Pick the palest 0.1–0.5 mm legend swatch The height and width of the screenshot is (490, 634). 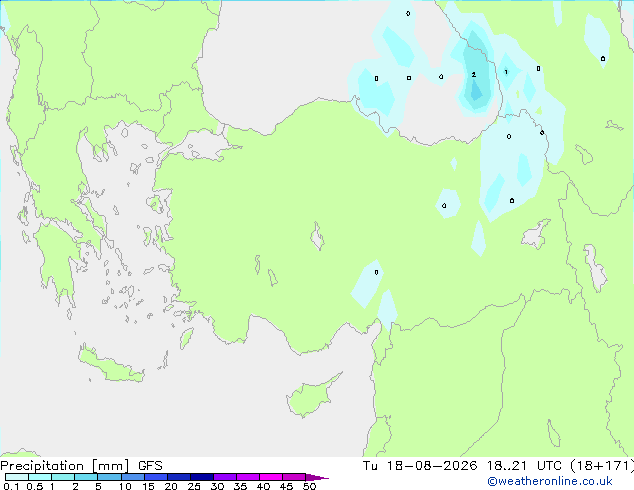(x=17, y=477)
